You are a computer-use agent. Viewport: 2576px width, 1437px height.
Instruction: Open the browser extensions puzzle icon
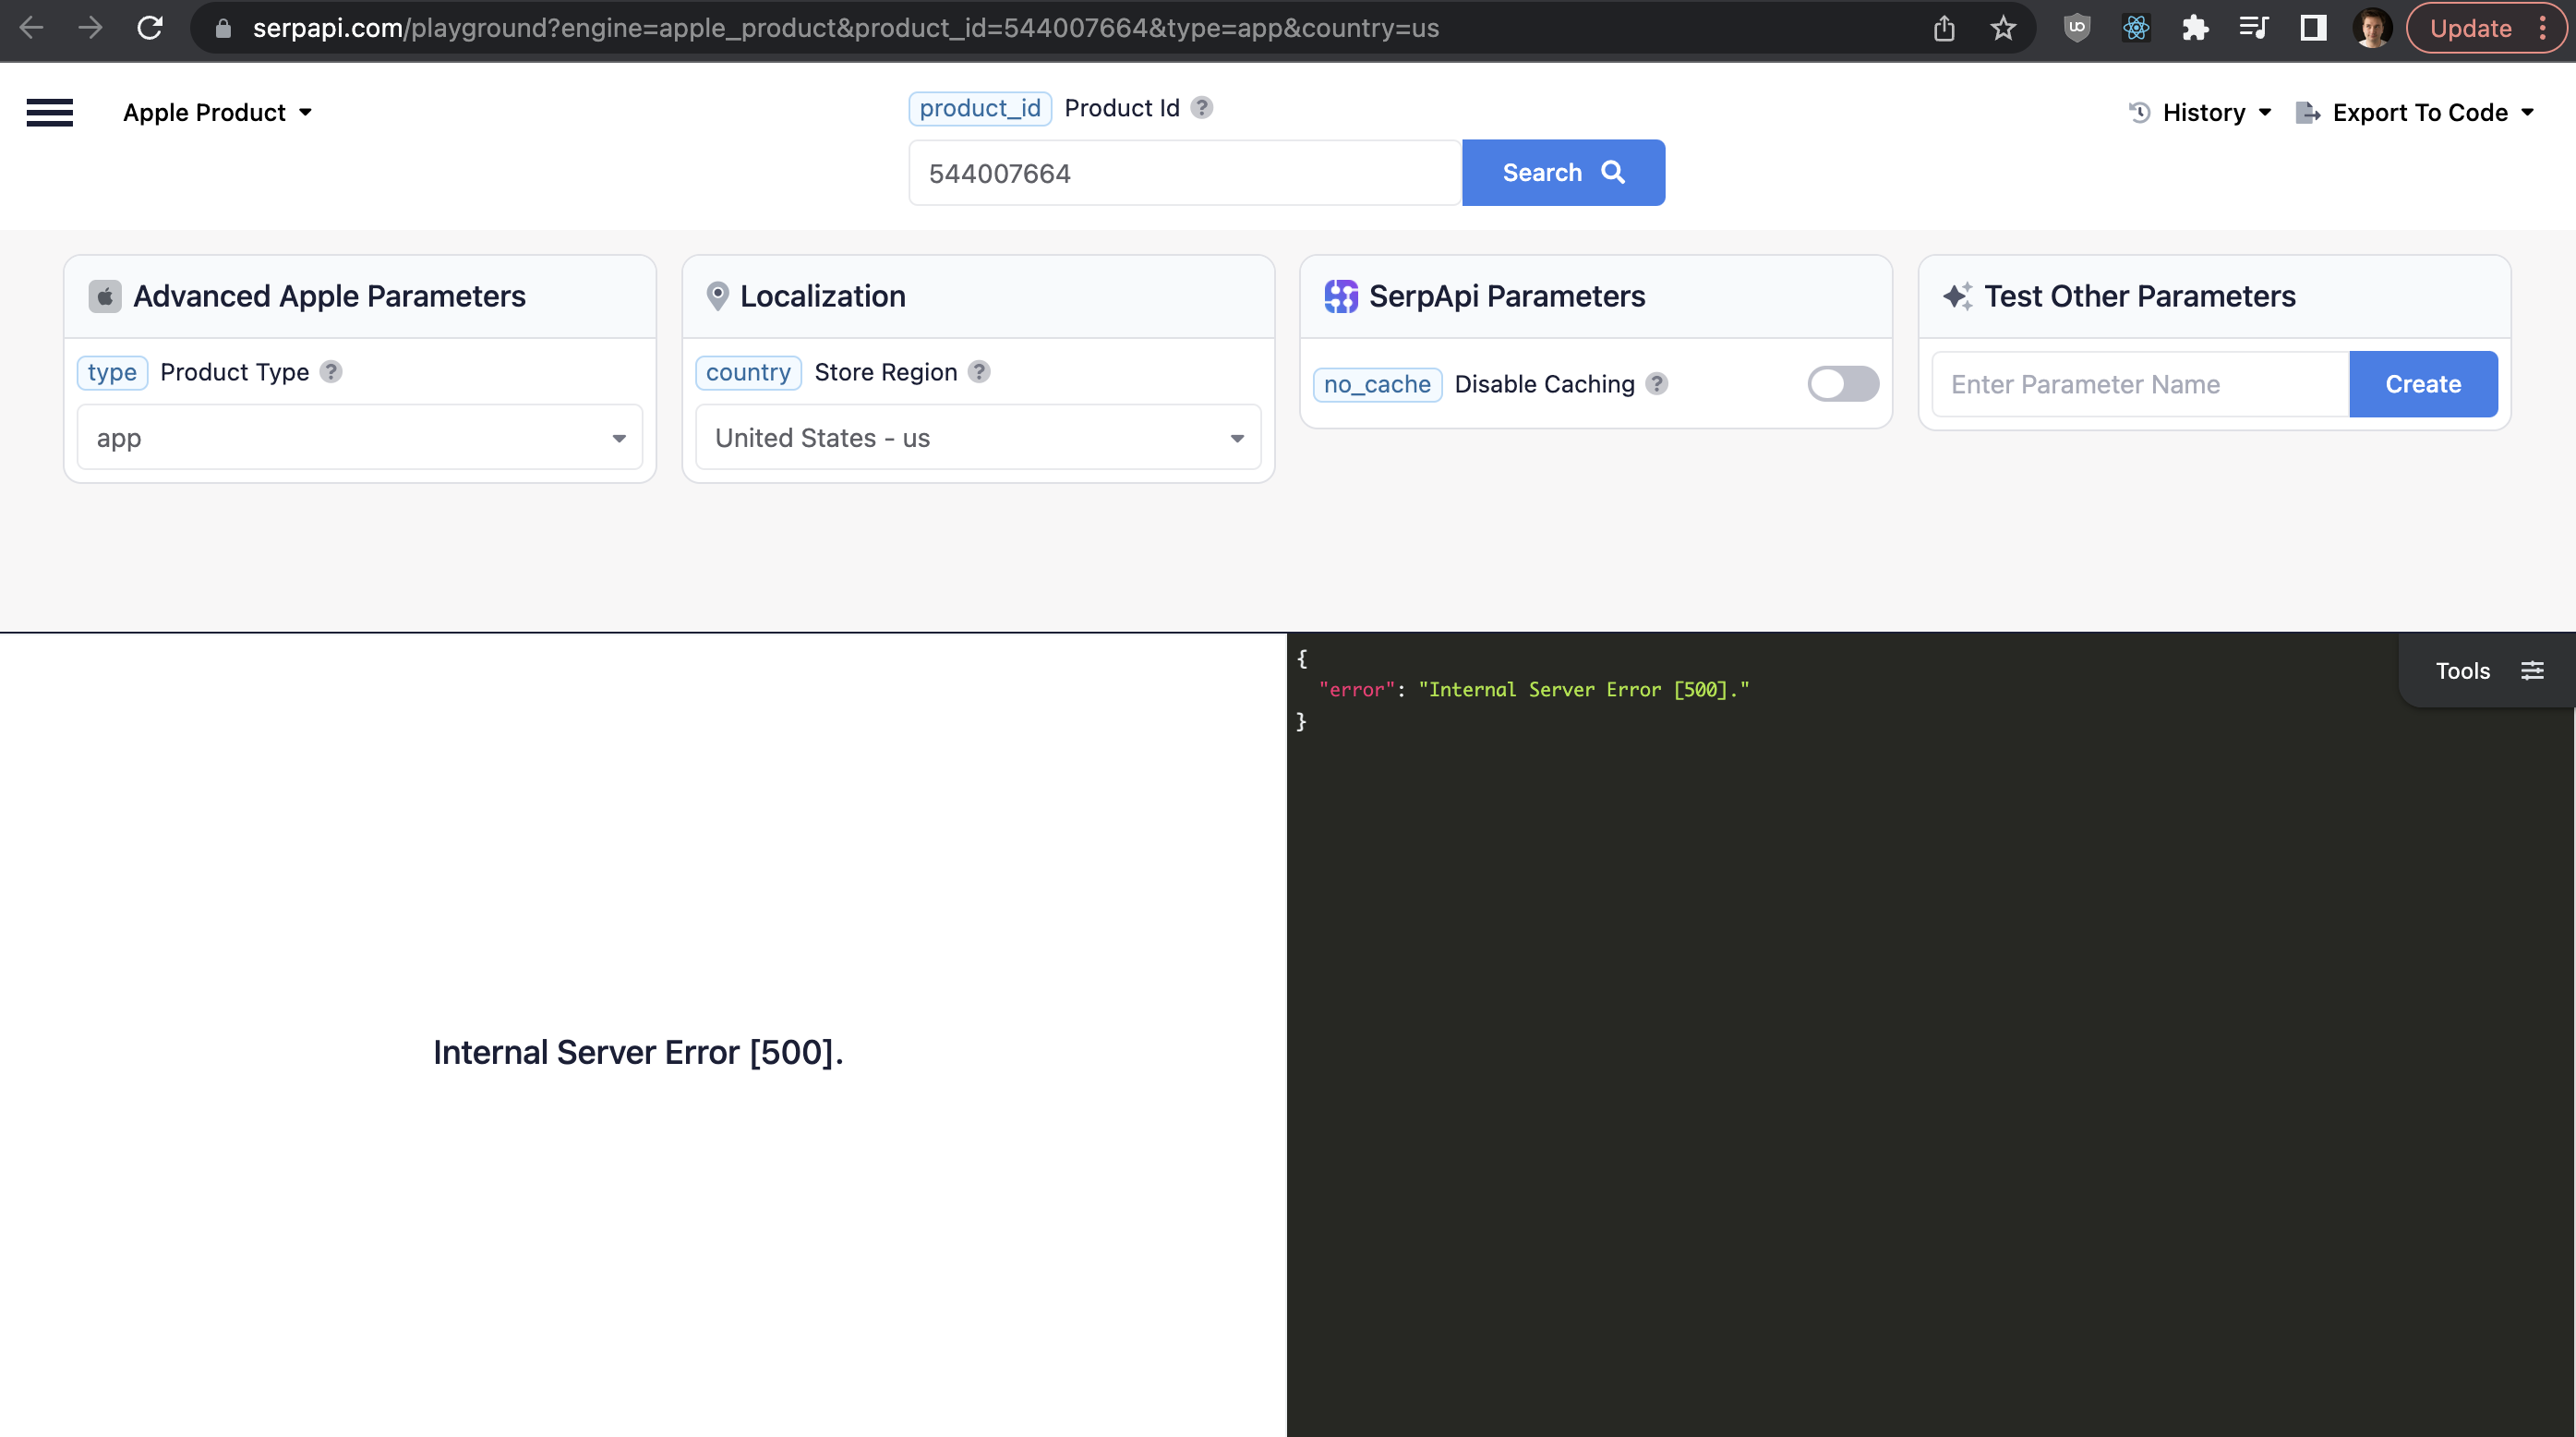click(x=2195, y=28)
